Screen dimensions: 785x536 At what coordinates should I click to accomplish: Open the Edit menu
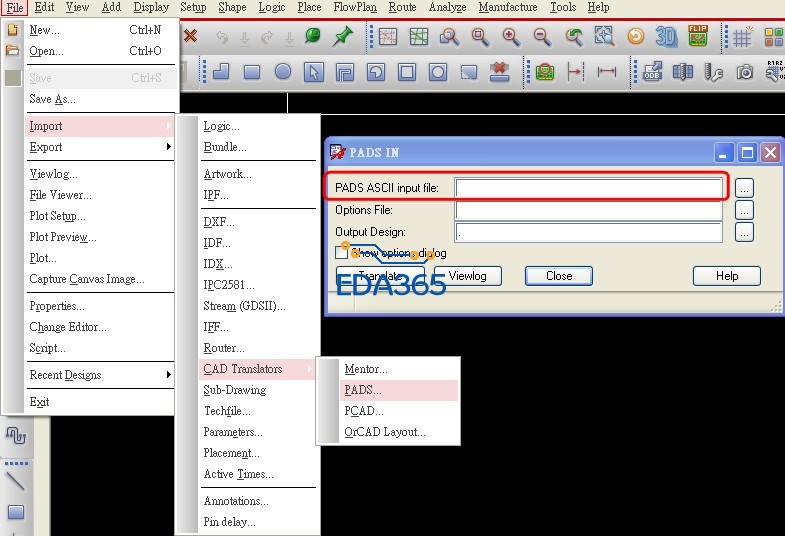point(44,7)
